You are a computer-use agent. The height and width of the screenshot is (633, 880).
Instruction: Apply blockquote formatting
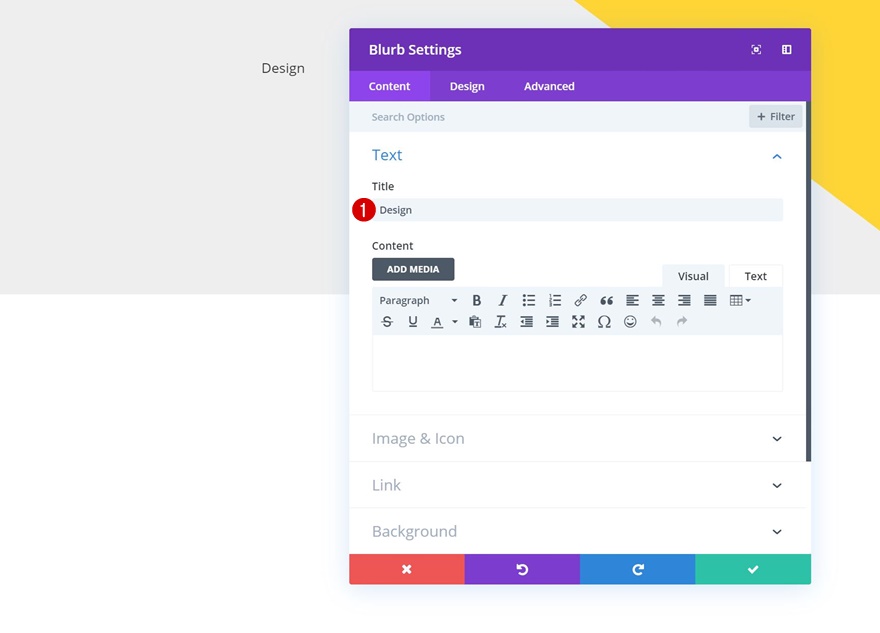click(x=606, y=301)
